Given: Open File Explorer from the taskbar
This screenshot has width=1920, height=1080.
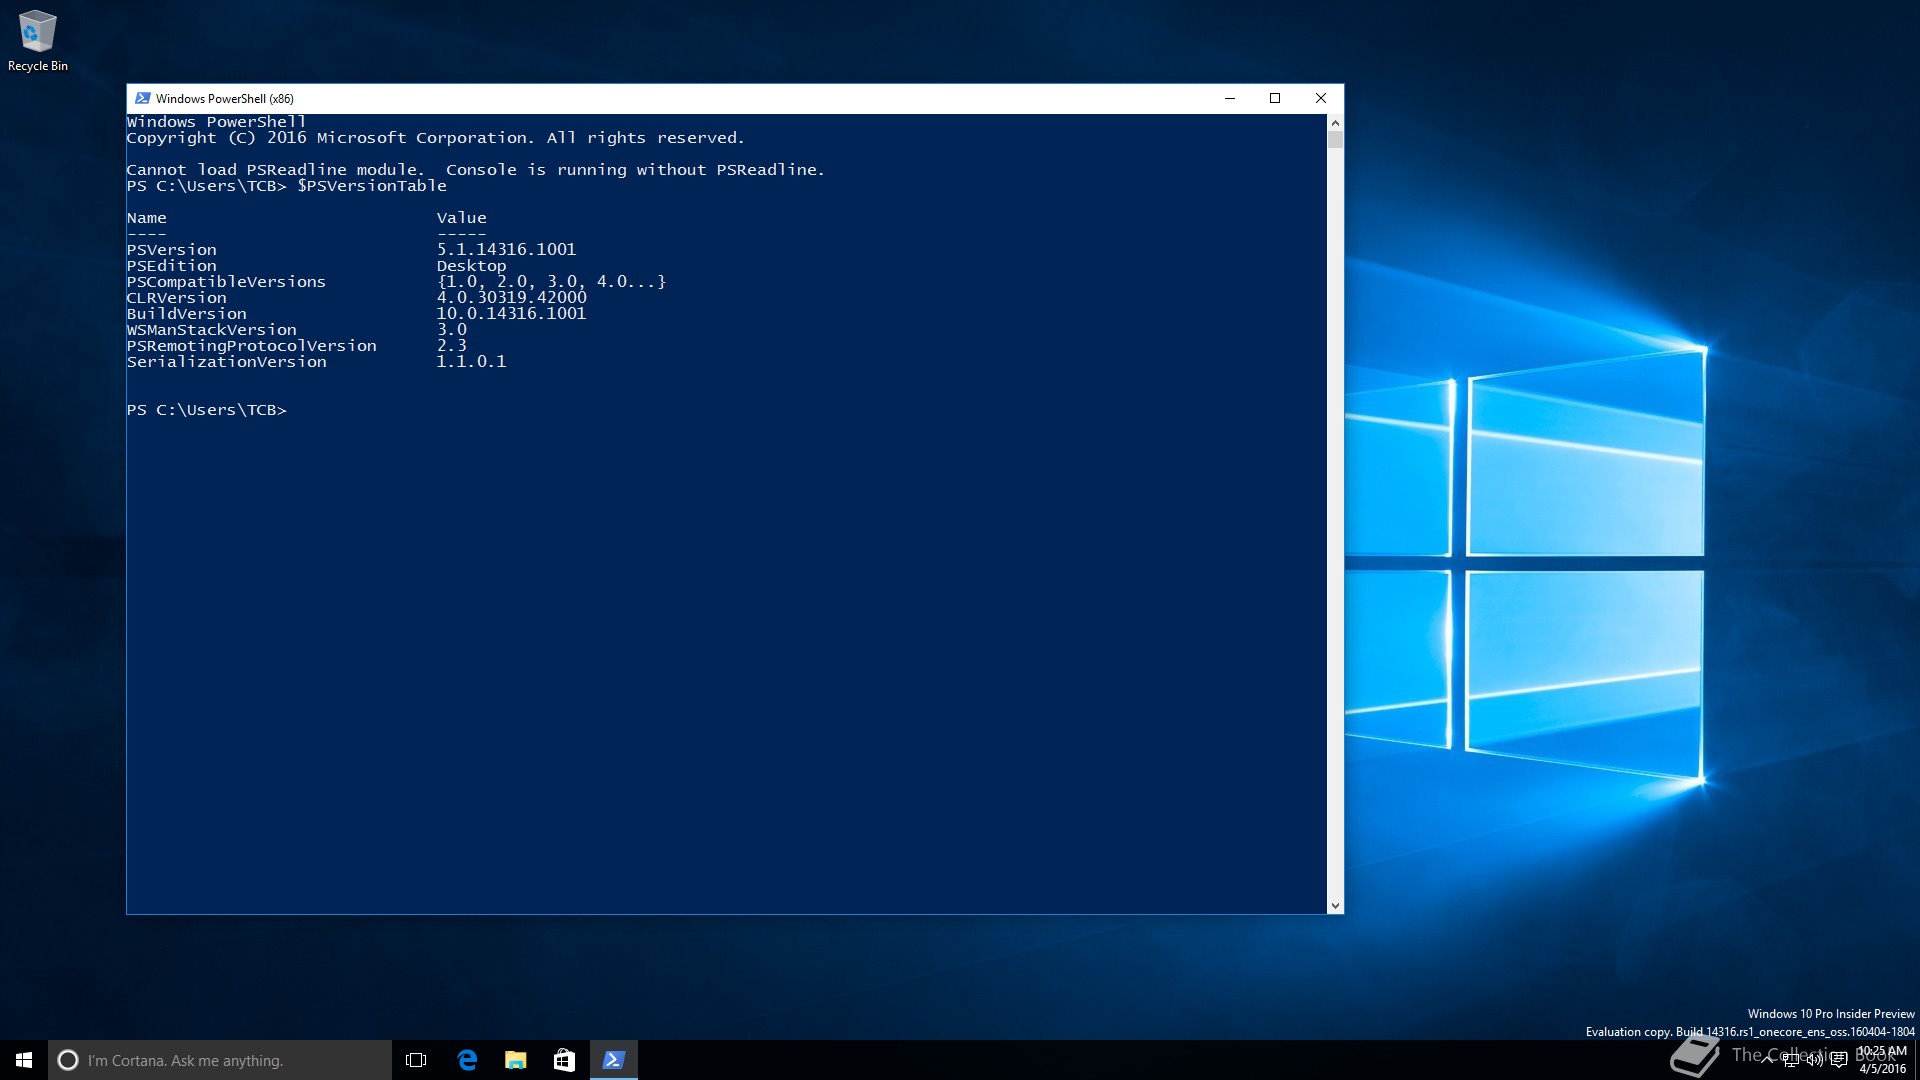Looking at the screenshot, I should (515, 1060).
